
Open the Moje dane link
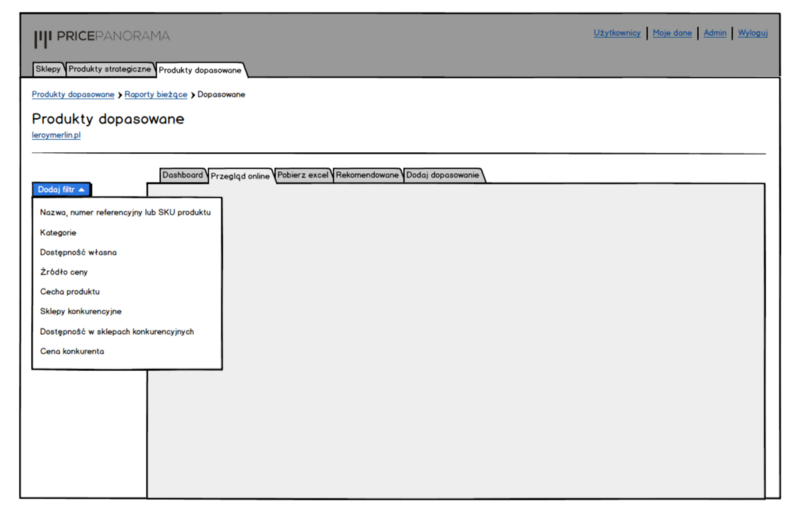(672, 33)
